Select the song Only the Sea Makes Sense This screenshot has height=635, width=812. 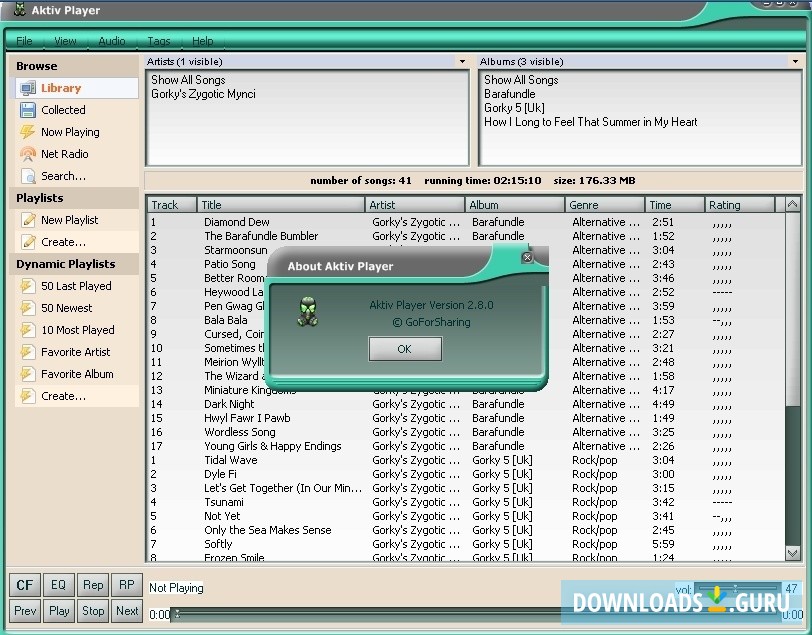(x=268, y=530)
